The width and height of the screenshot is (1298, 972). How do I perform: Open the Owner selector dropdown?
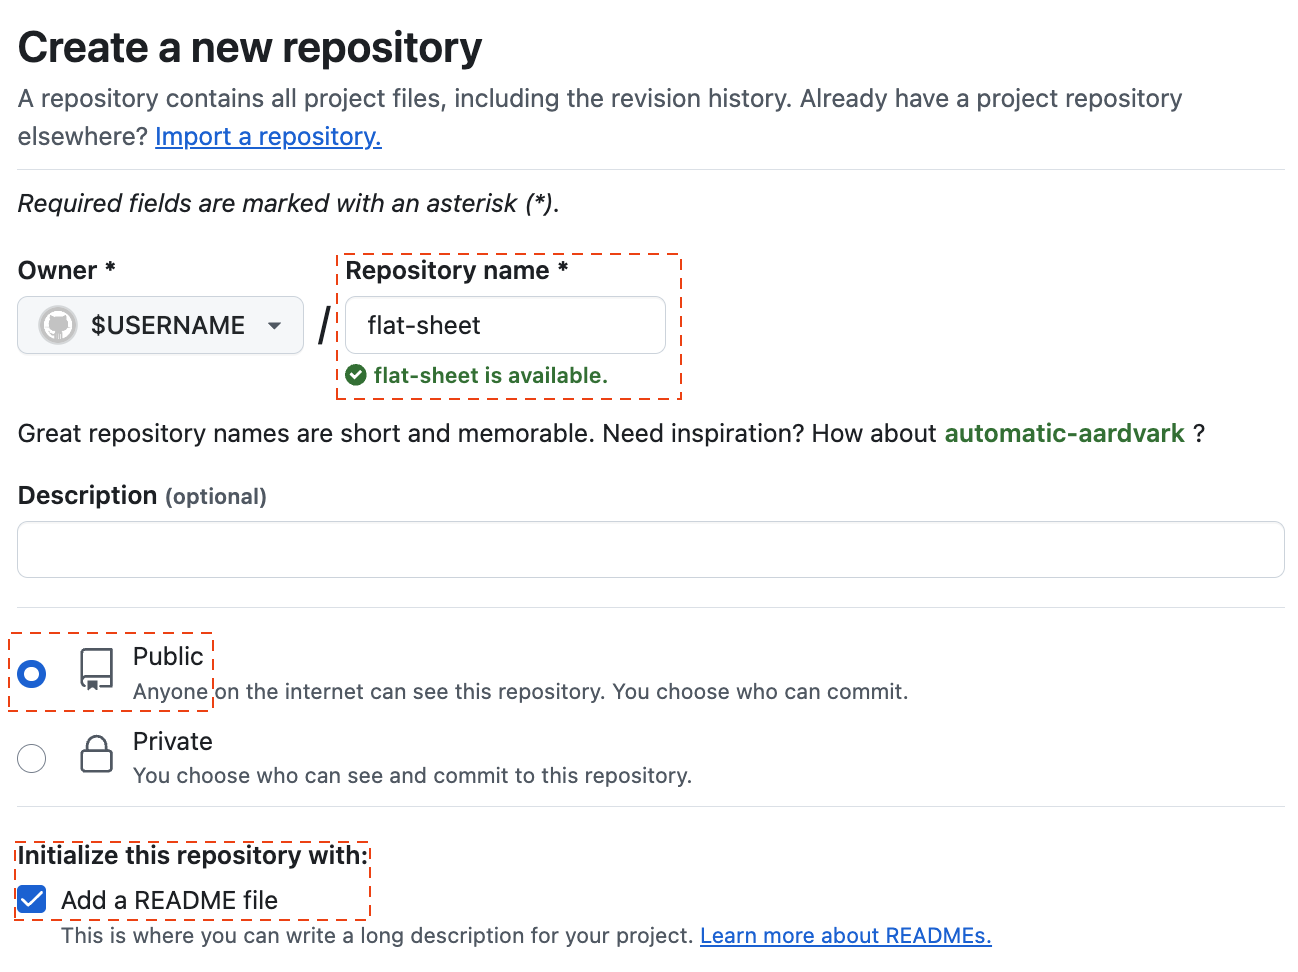coord(160,325)
